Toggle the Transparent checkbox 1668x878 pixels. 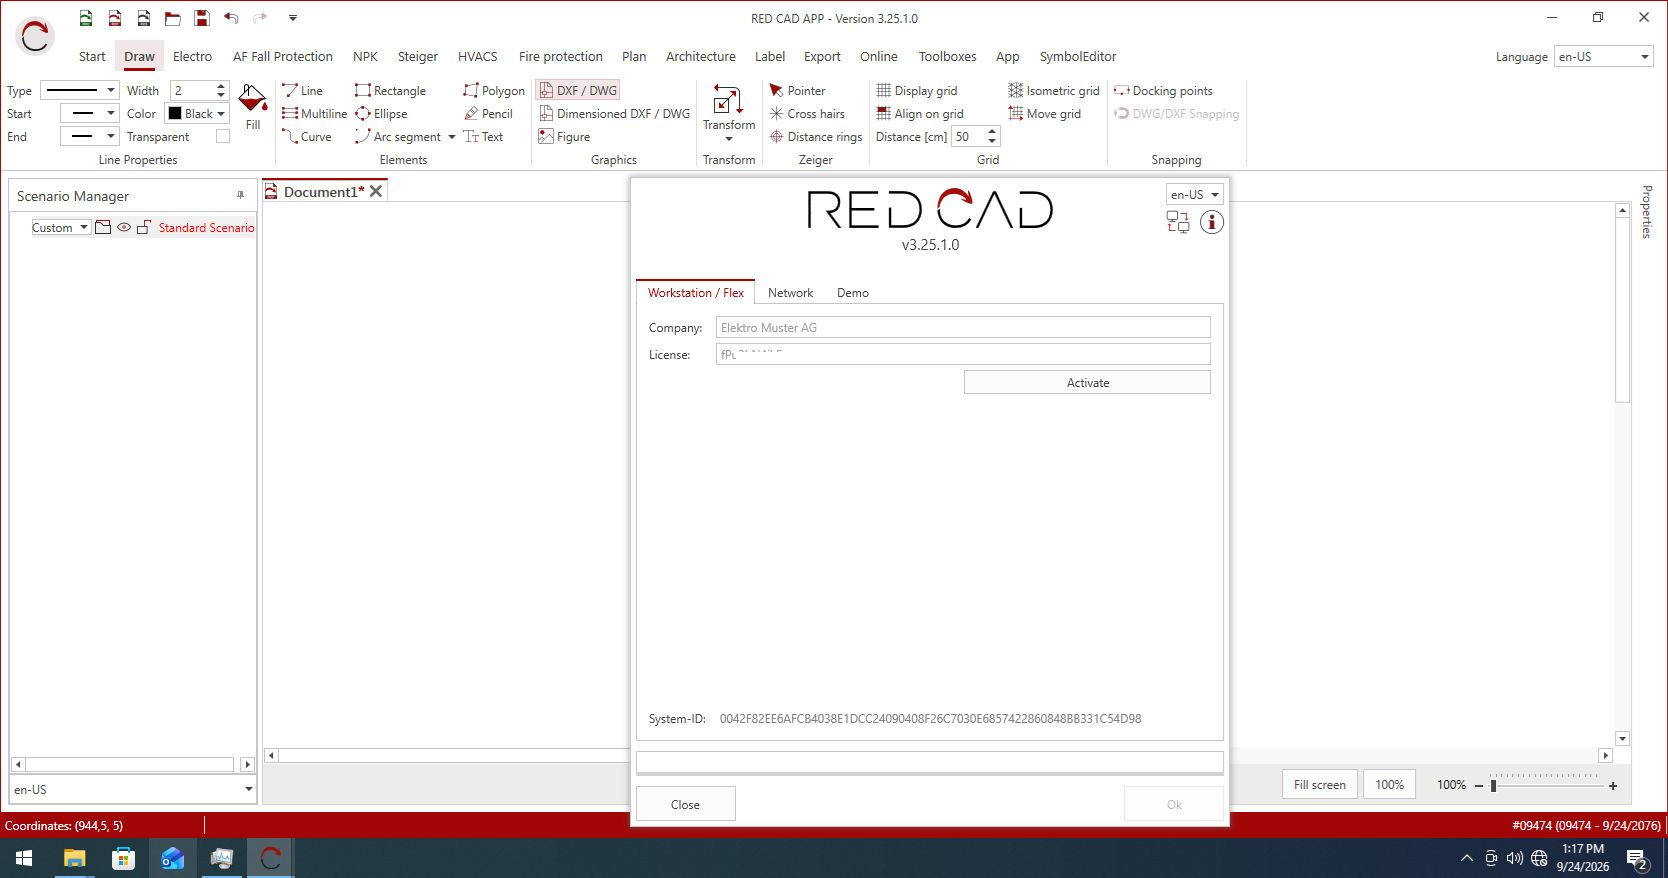pyautogui.click(x=223, y=136)
